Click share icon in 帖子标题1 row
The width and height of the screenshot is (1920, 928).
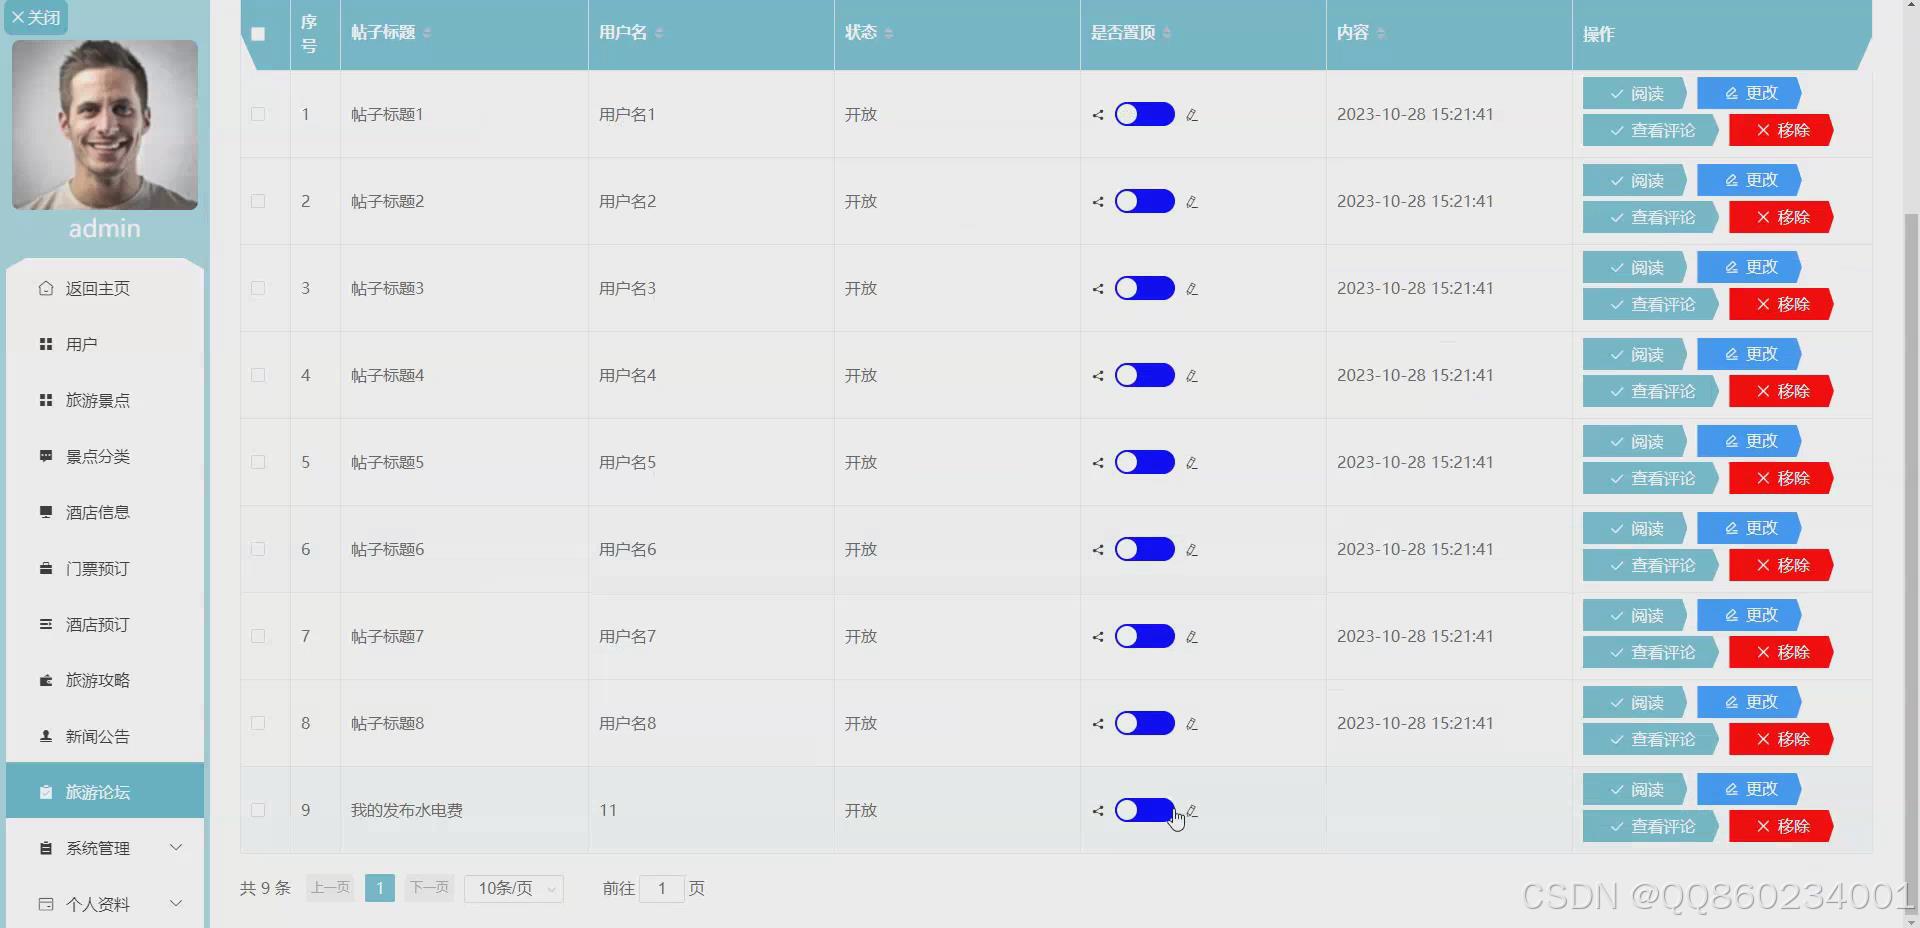[1098, 115]
